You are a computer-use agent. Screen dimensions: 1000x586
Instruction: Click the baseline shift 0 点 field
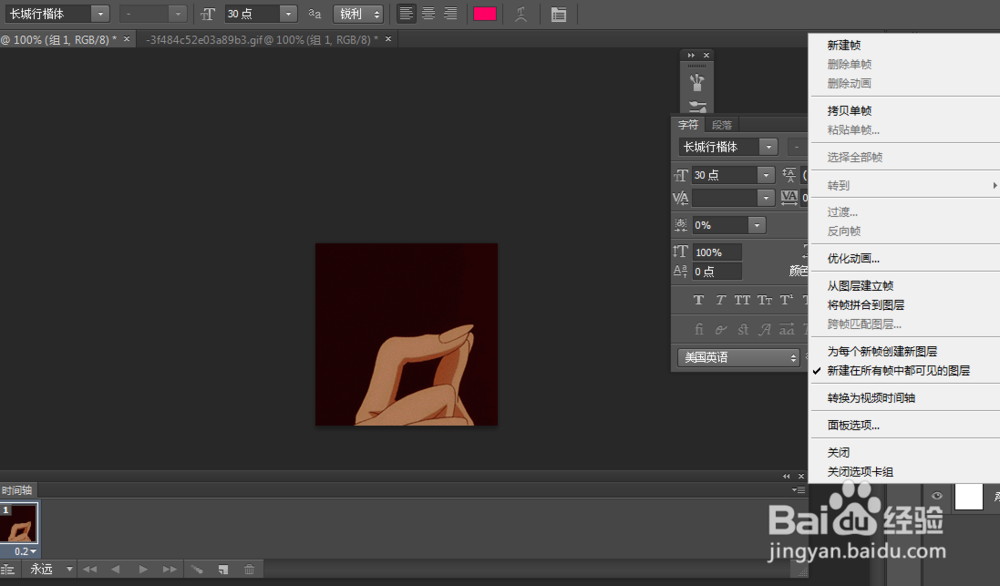717,272
